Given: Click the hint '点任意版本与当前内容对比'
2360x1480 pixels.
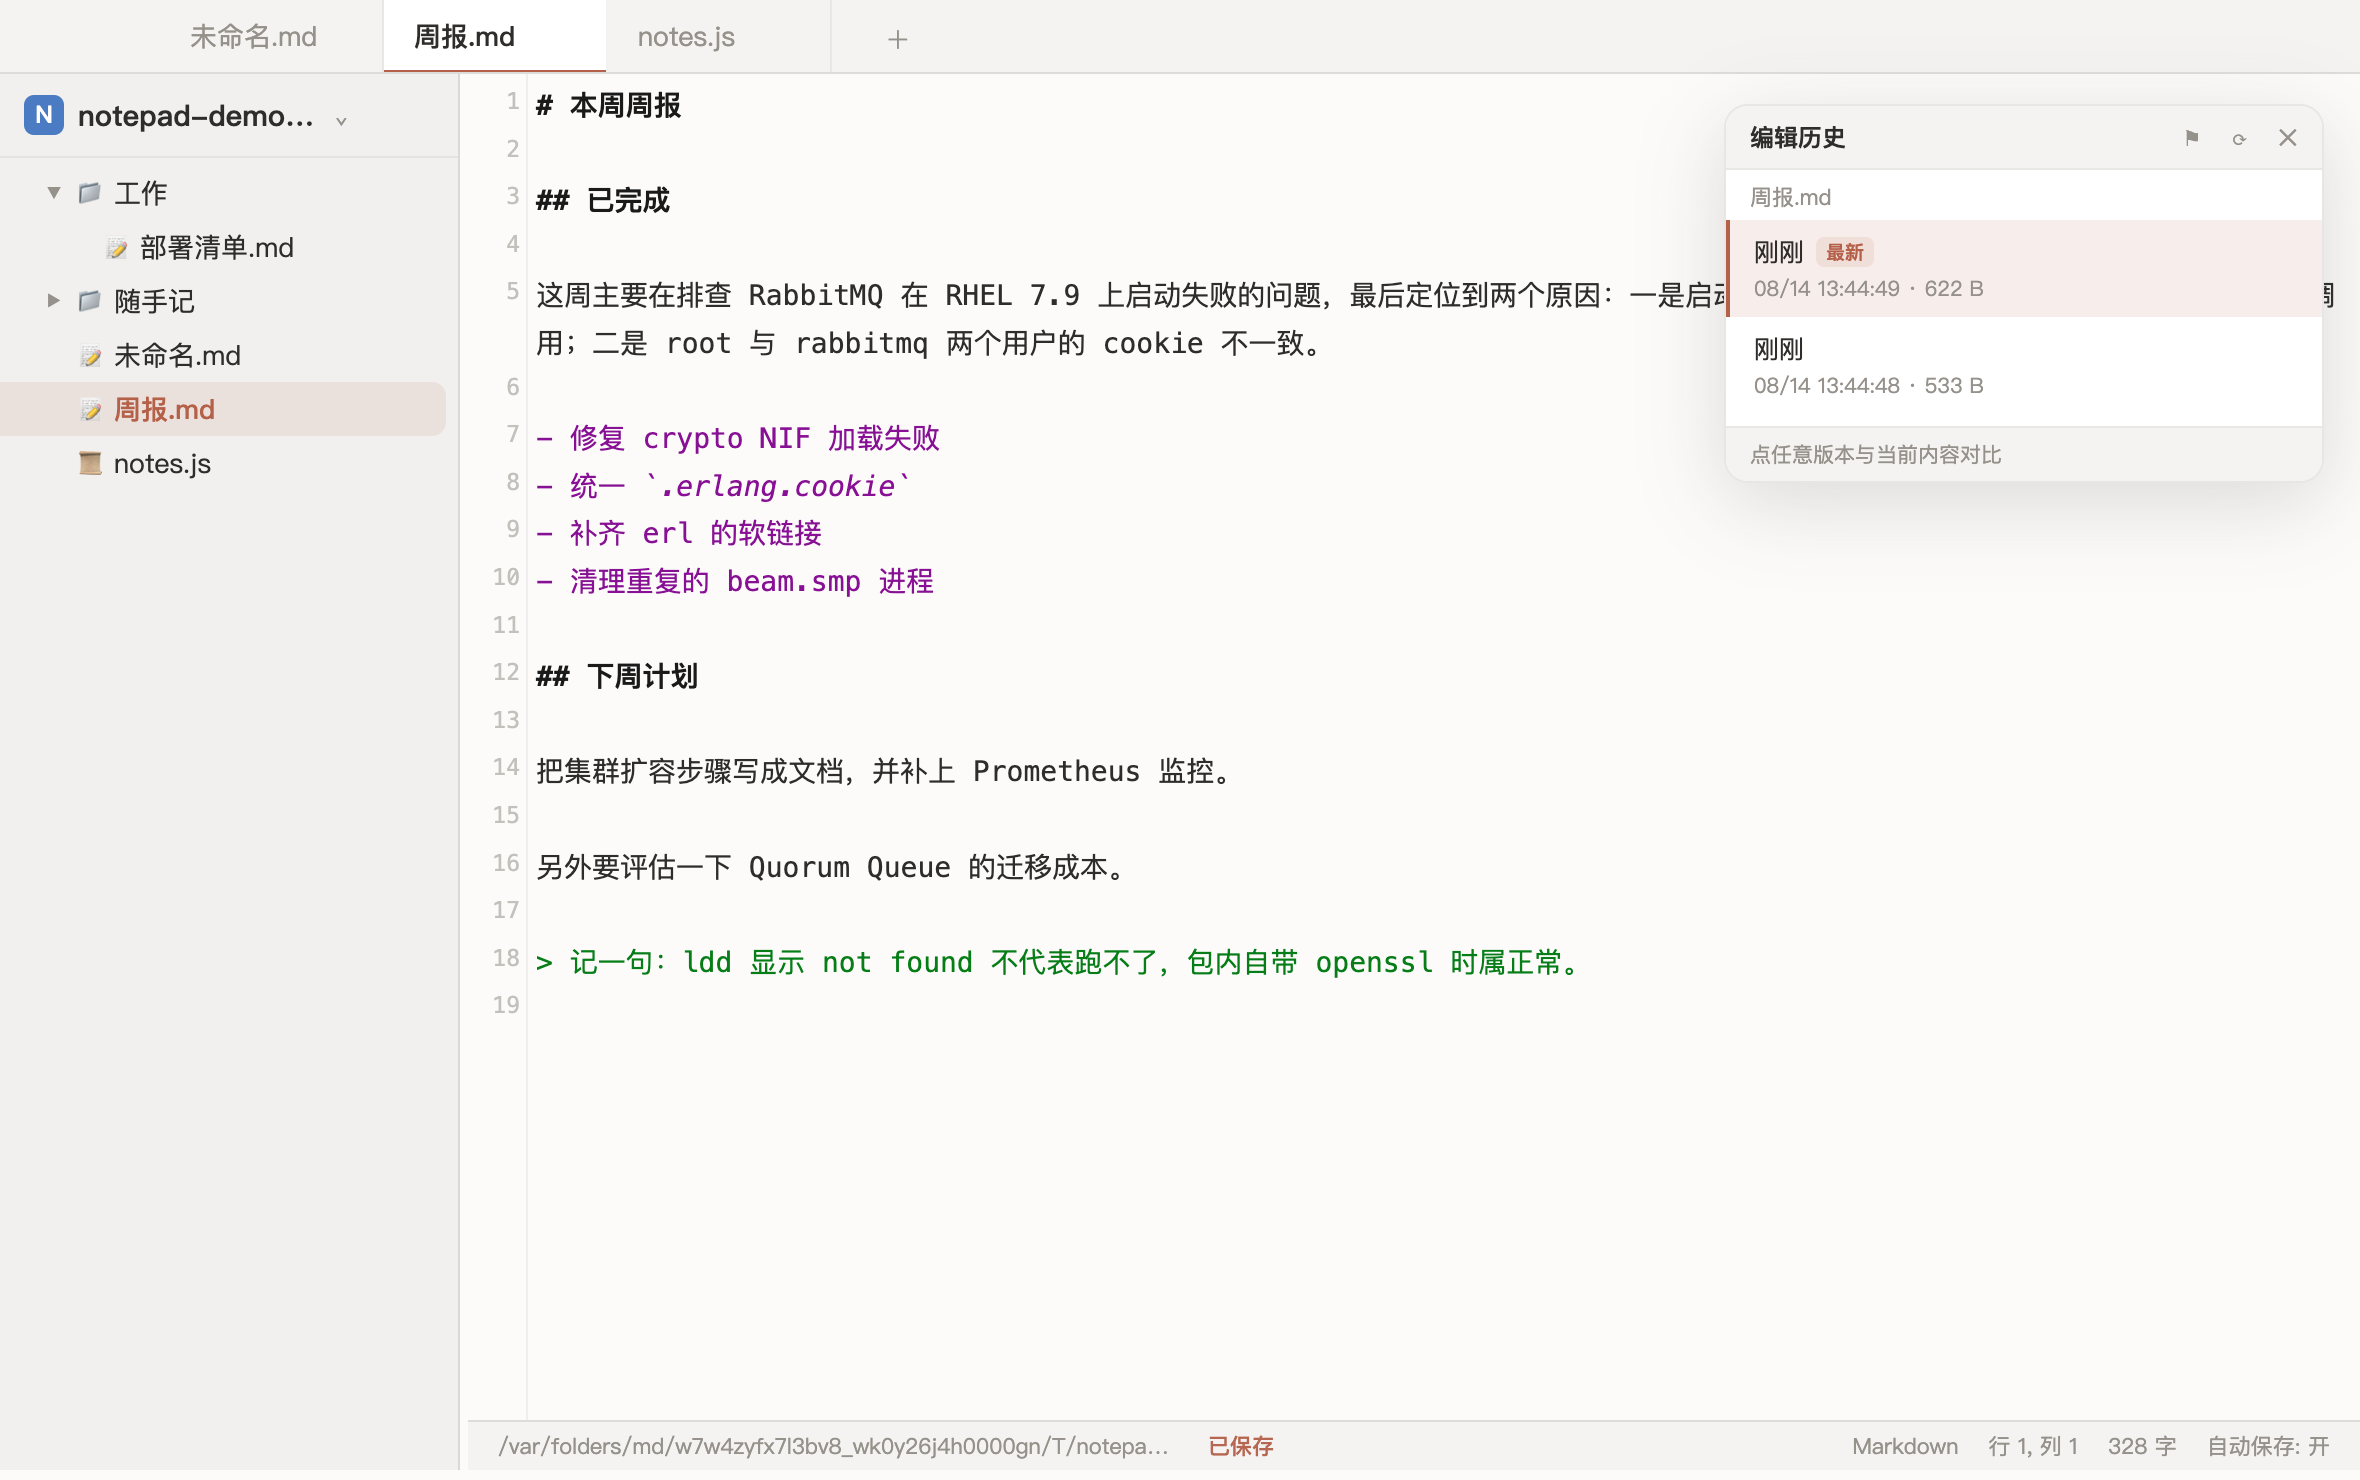Looking at the screenshot, I should [x=1876, y=455].
